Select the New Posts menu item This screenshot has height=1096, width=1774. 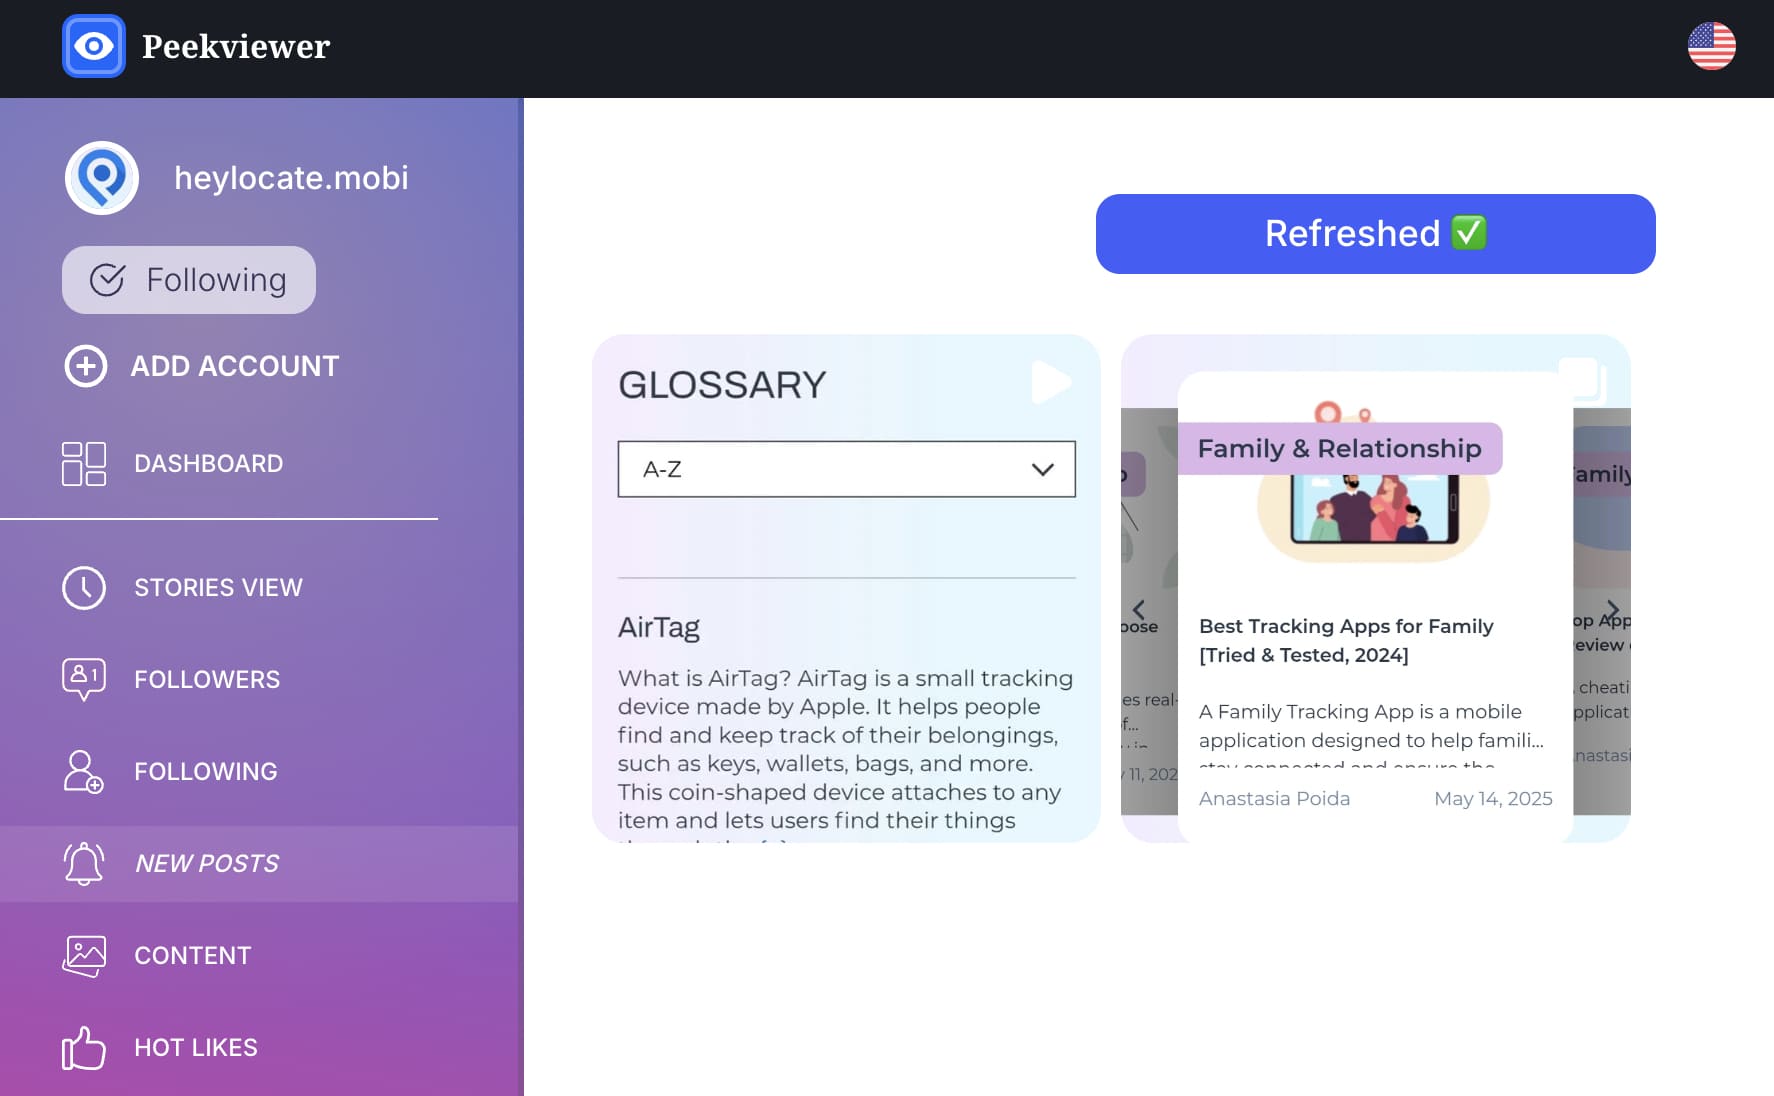coord(260,864)
